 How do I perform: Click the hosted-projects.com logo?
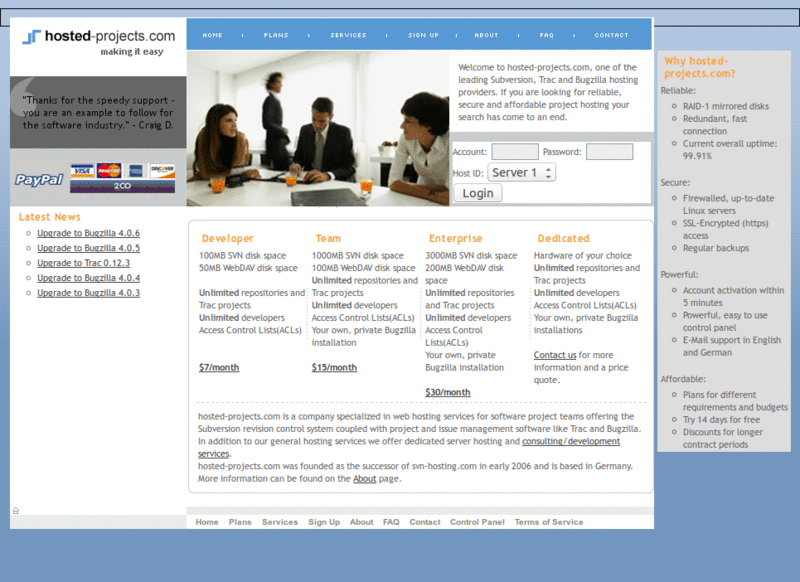pyautogui.click(x=98, y=42)
